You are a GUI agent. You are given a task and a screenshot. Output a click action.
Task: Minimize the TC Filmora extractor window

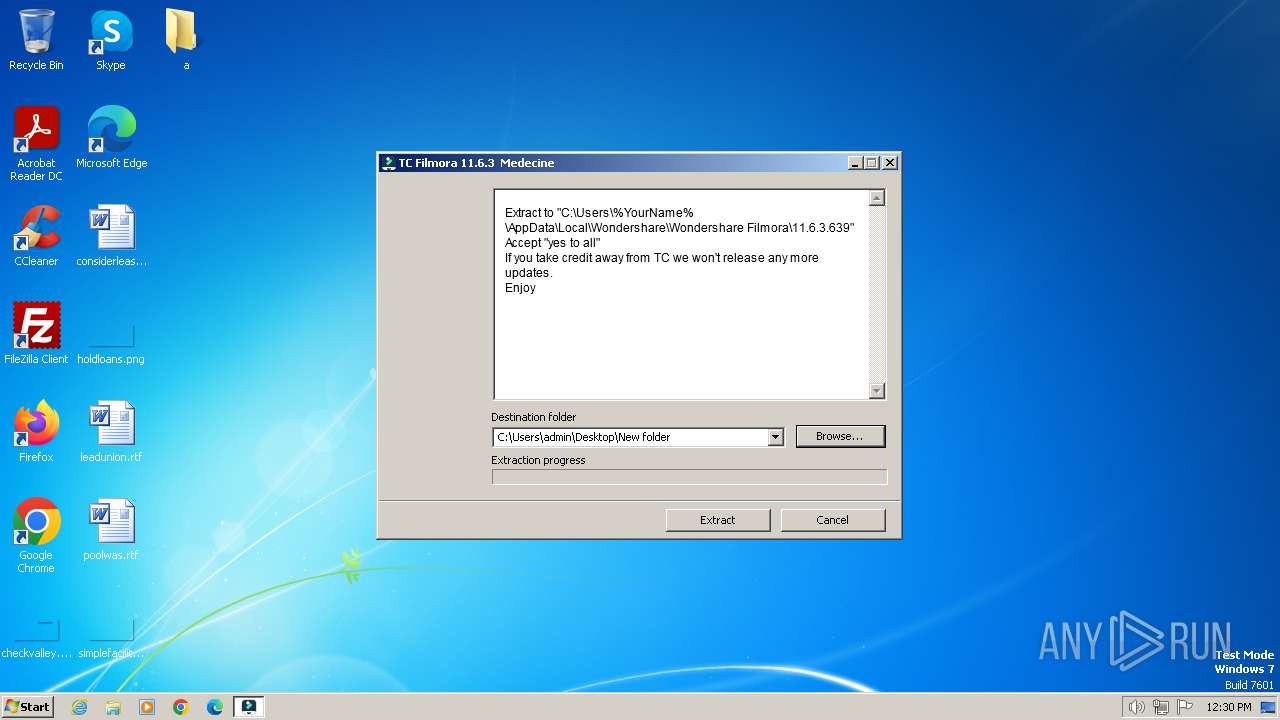pos(855,163)
